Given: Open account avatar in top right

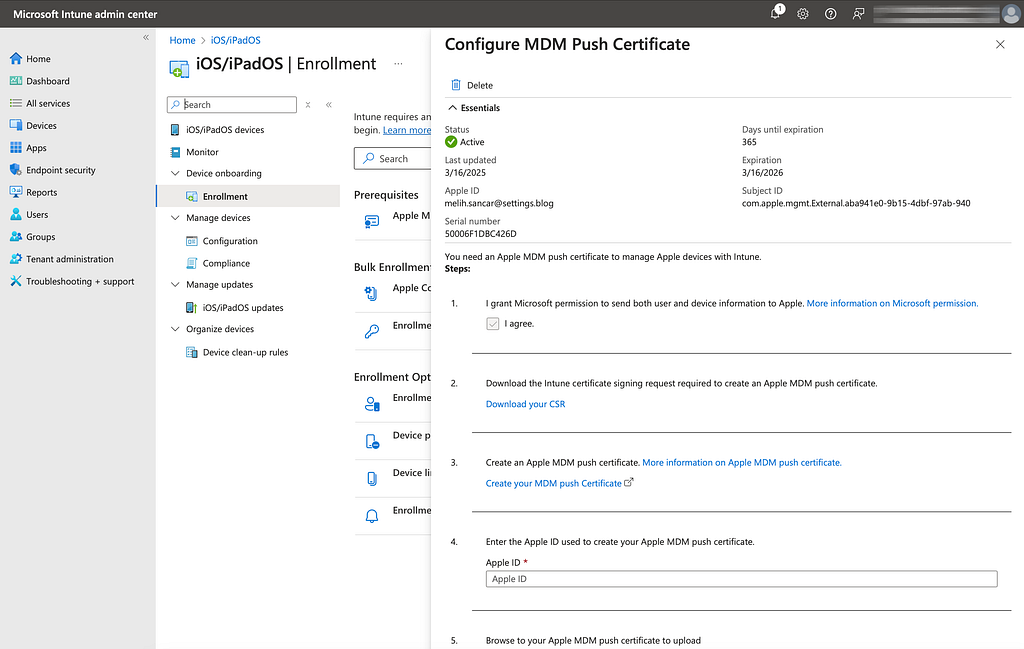Looking at the screenshot, I should pos(1011,14).
